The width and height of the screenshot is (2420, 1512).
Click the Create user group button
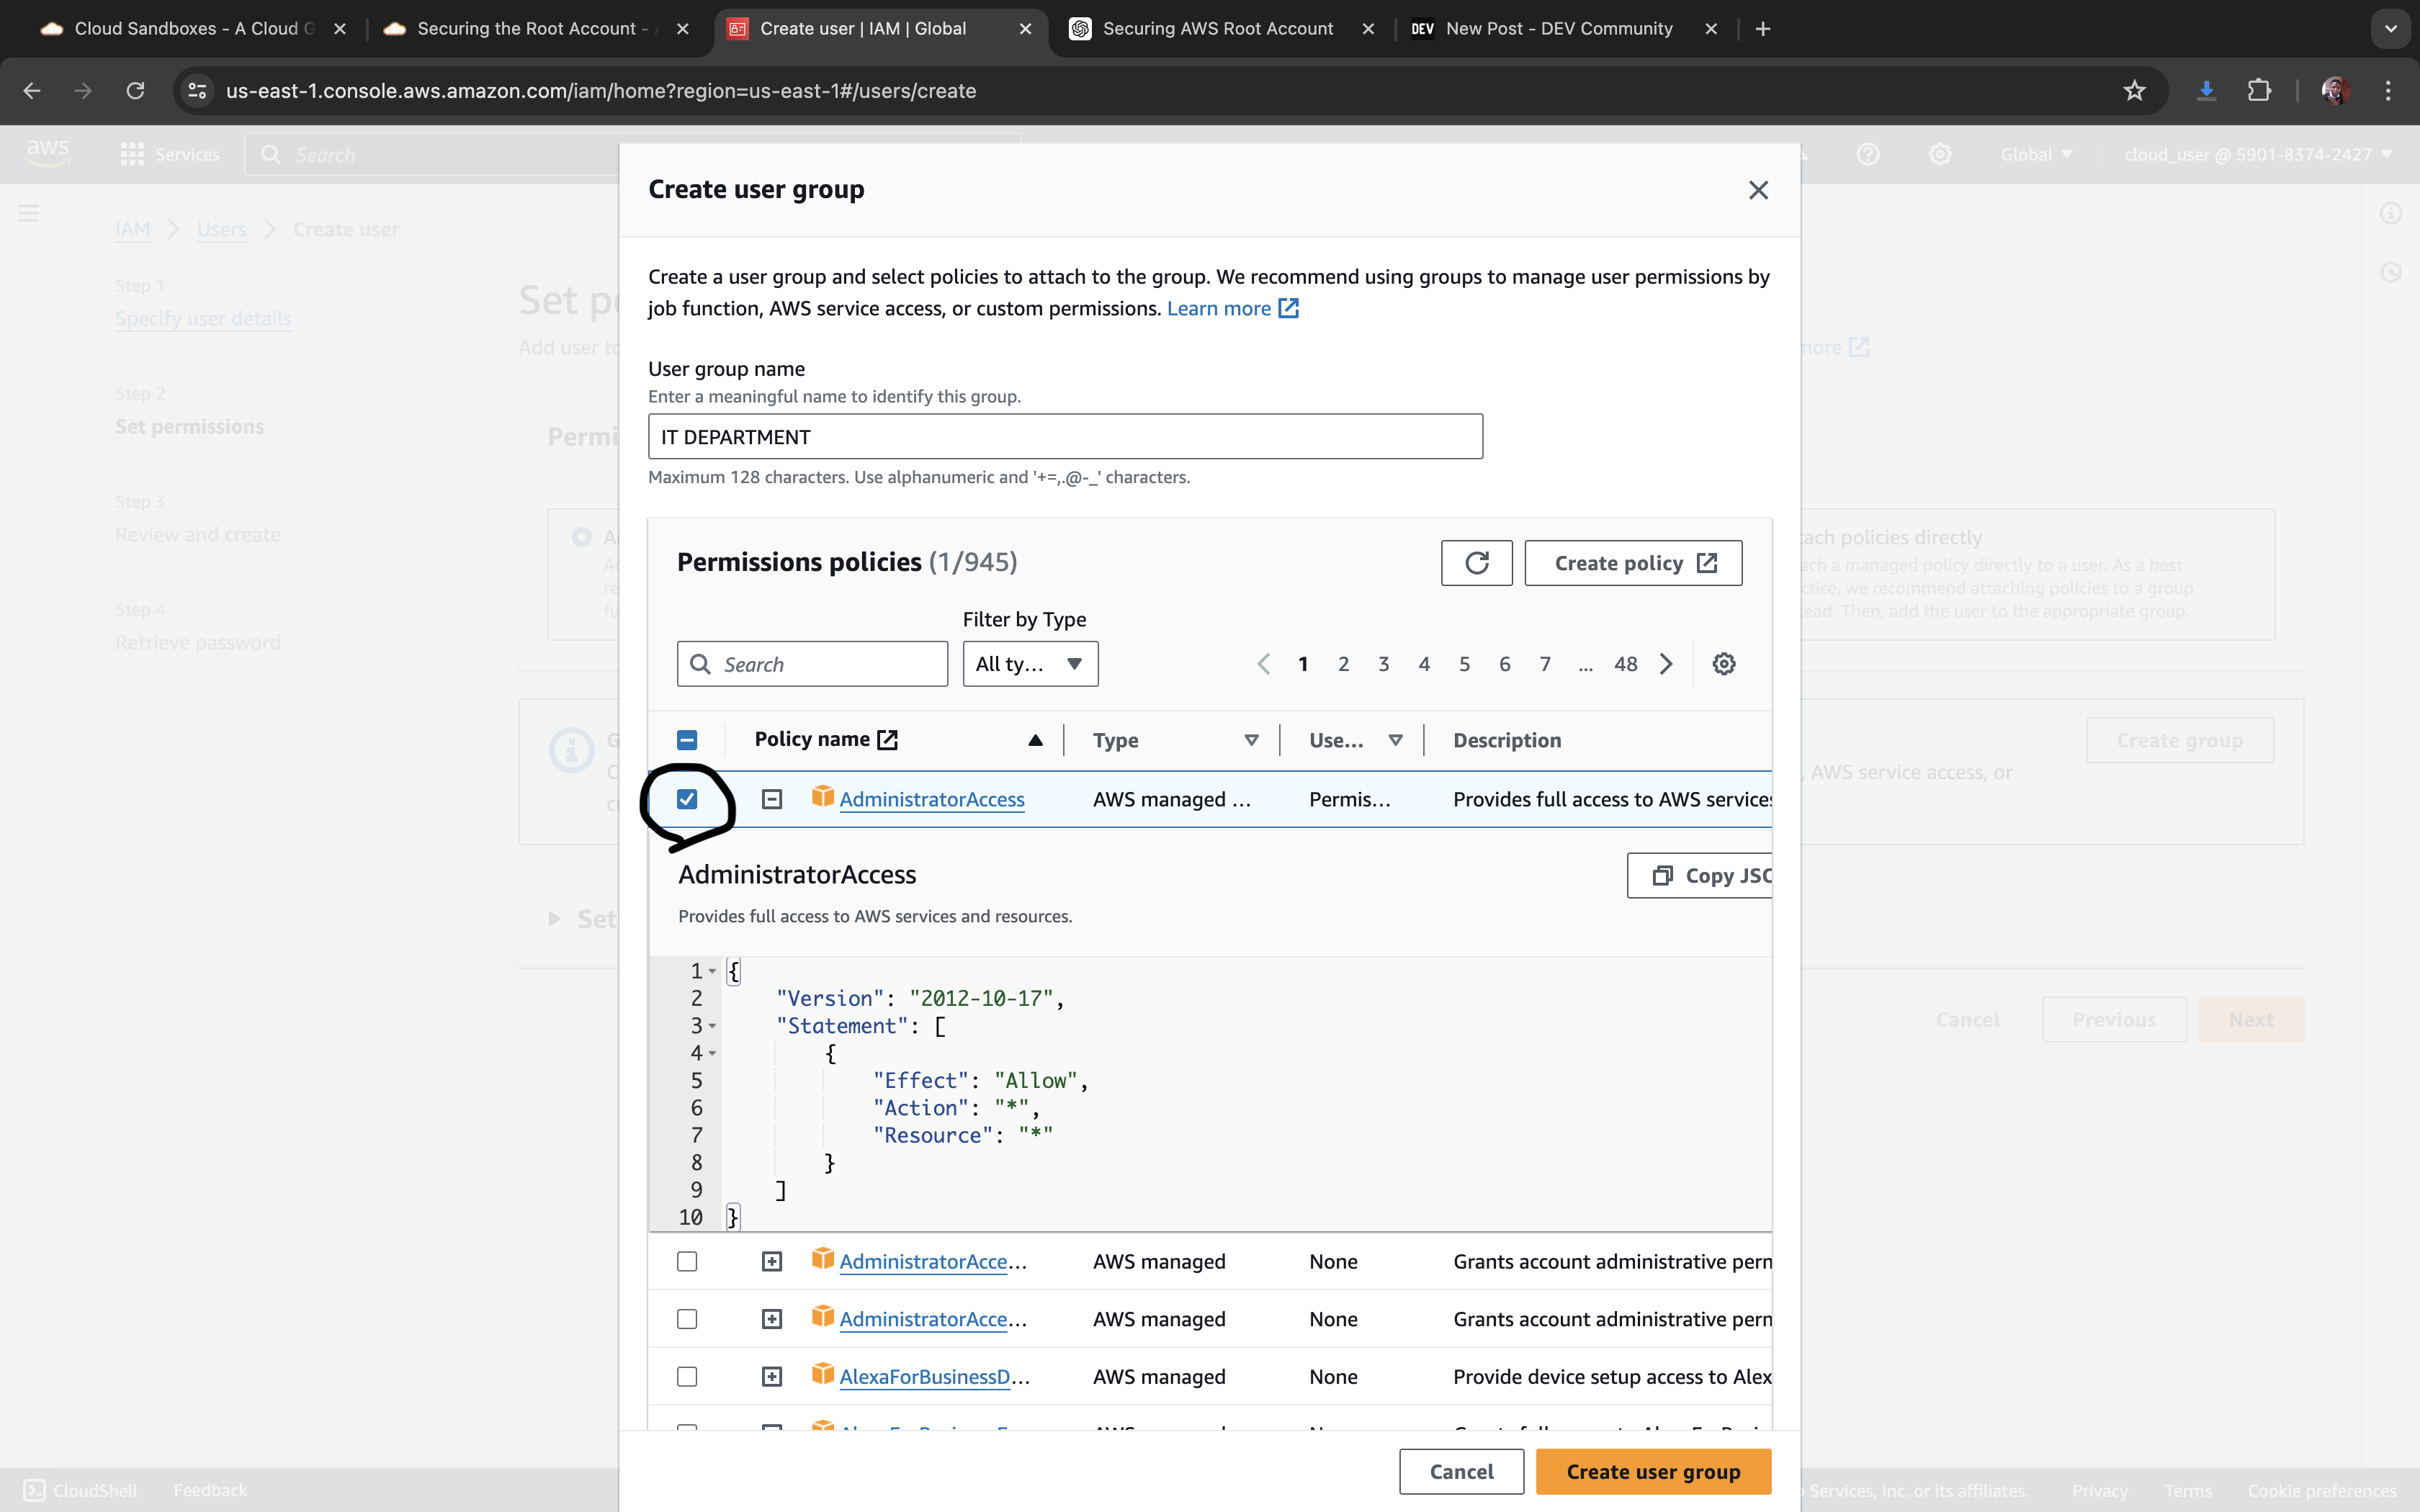pos(1653,1471)
